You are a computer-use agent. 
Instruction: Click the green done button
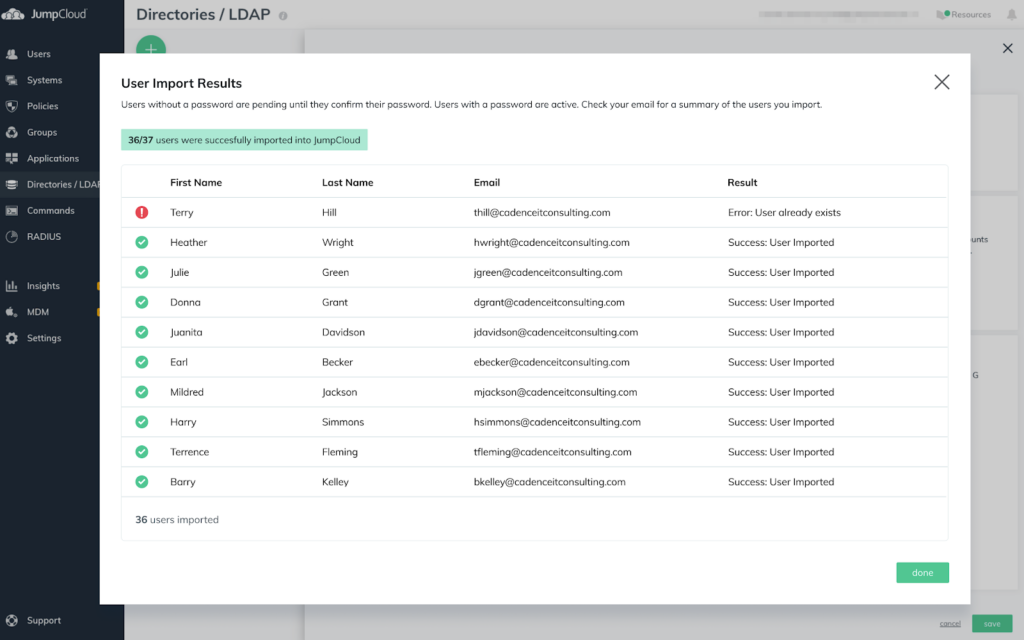tap(922, 573)
